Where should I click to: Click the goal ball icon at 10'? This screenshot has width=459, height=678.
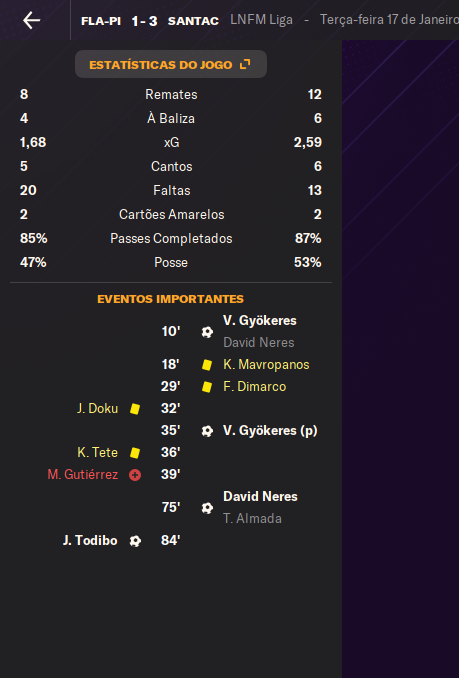207,332
